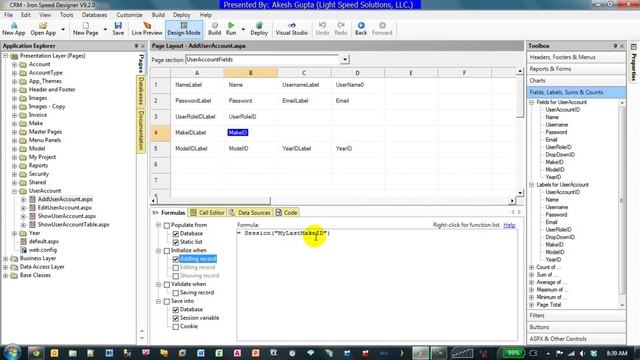
Task: Open the Databases side tab
Action: coord(141,91)
